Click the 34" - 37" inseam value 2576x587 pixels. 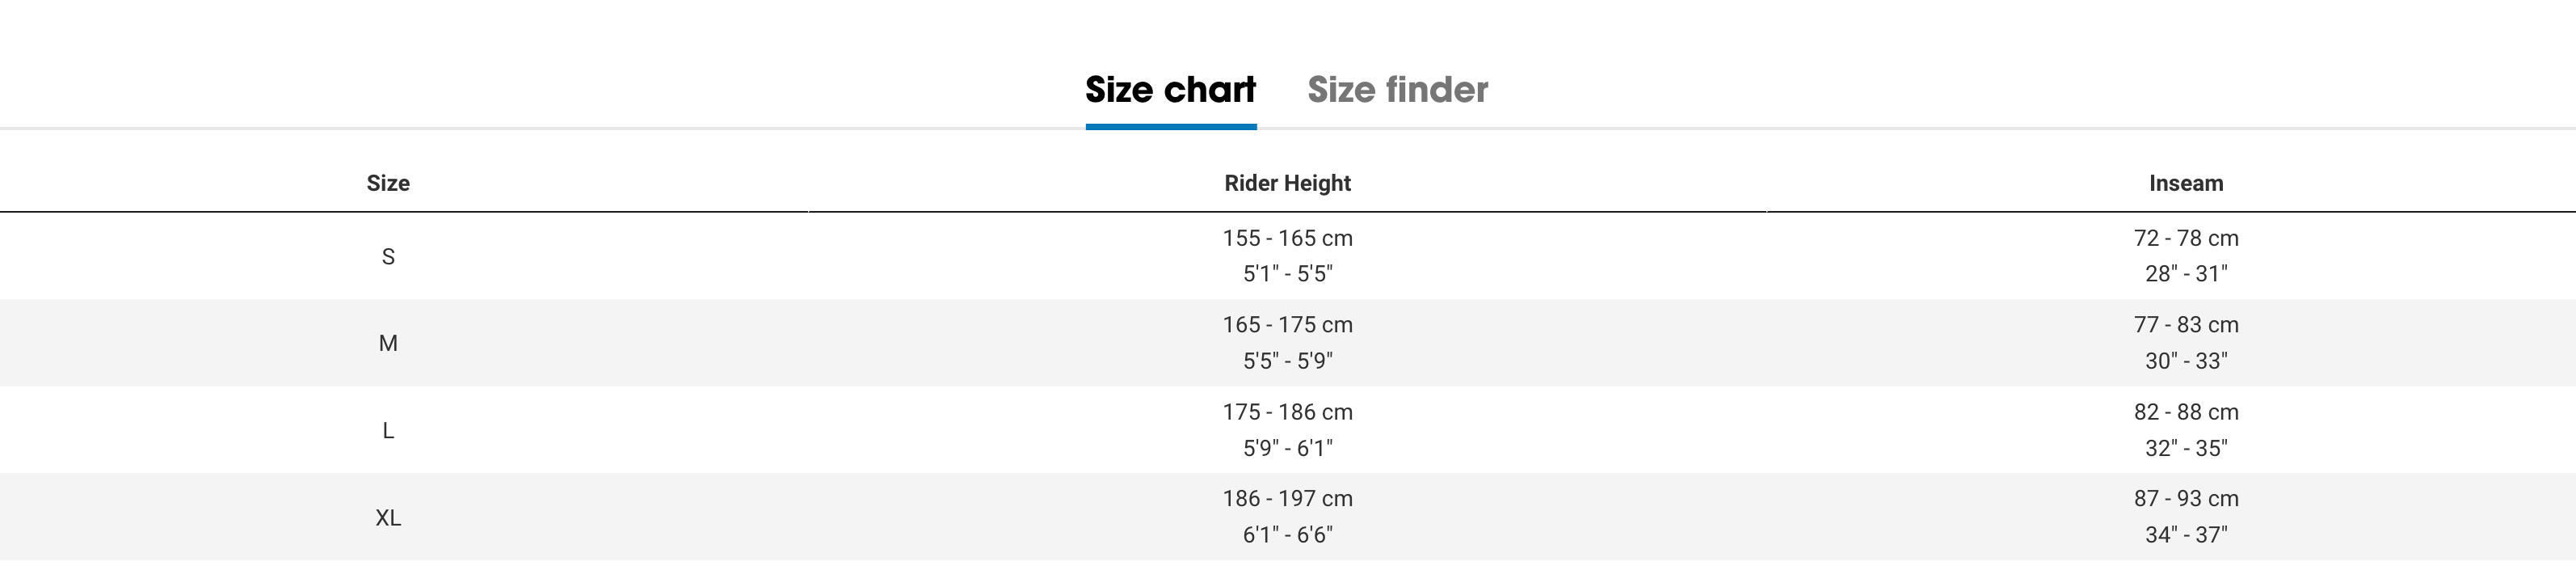coord(2186,535)
